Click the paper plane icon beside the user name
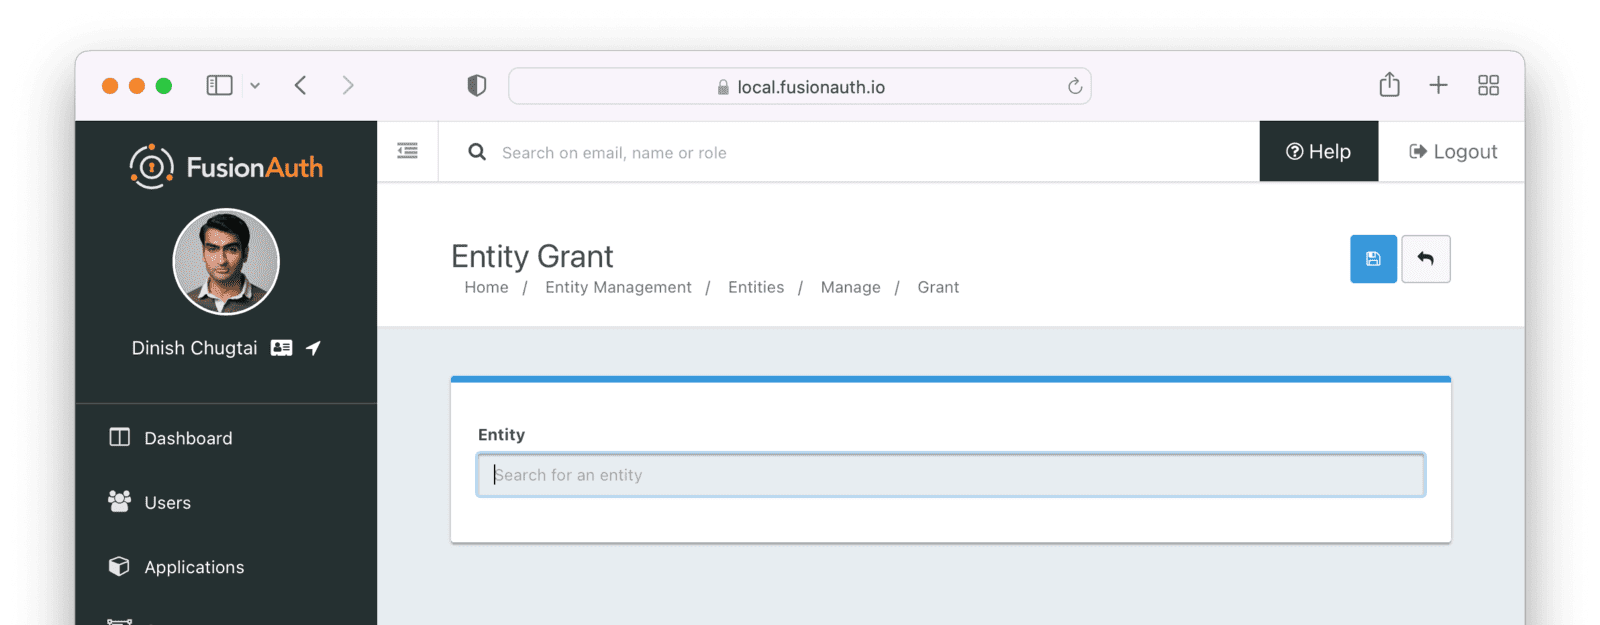 tap(313, 348)
